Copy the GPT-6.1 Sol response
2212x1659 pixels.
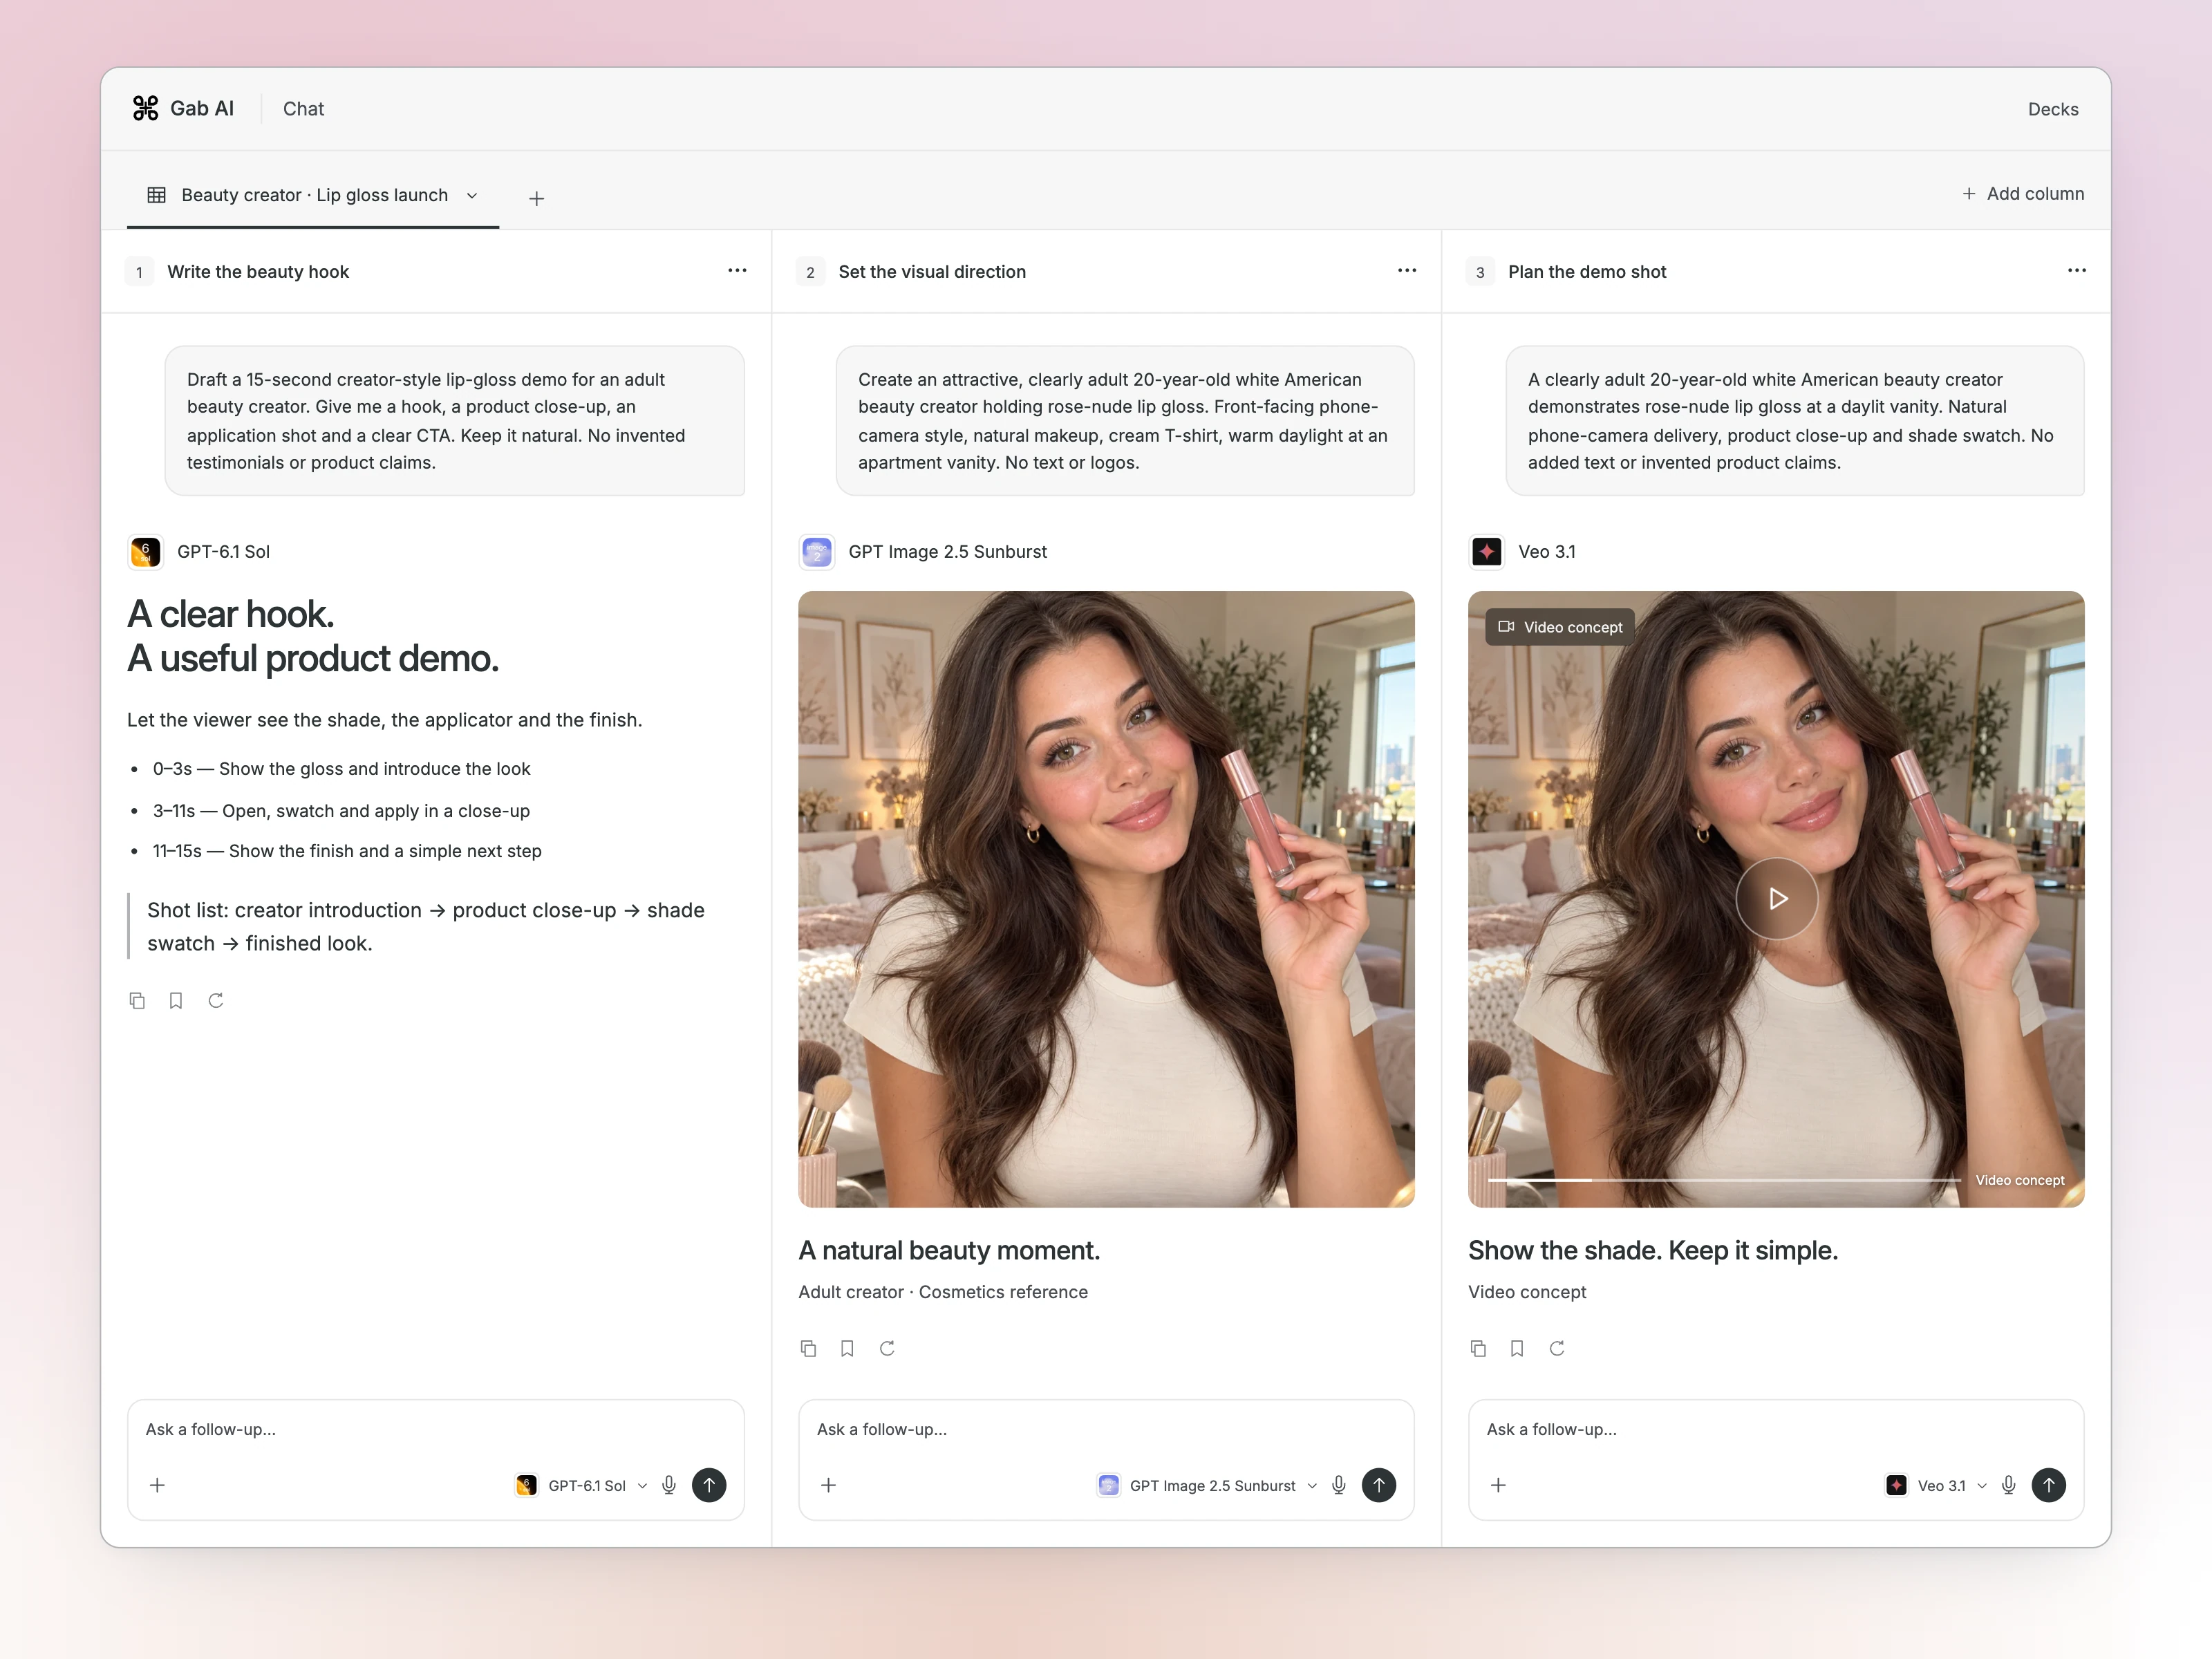coord(137,1000)
